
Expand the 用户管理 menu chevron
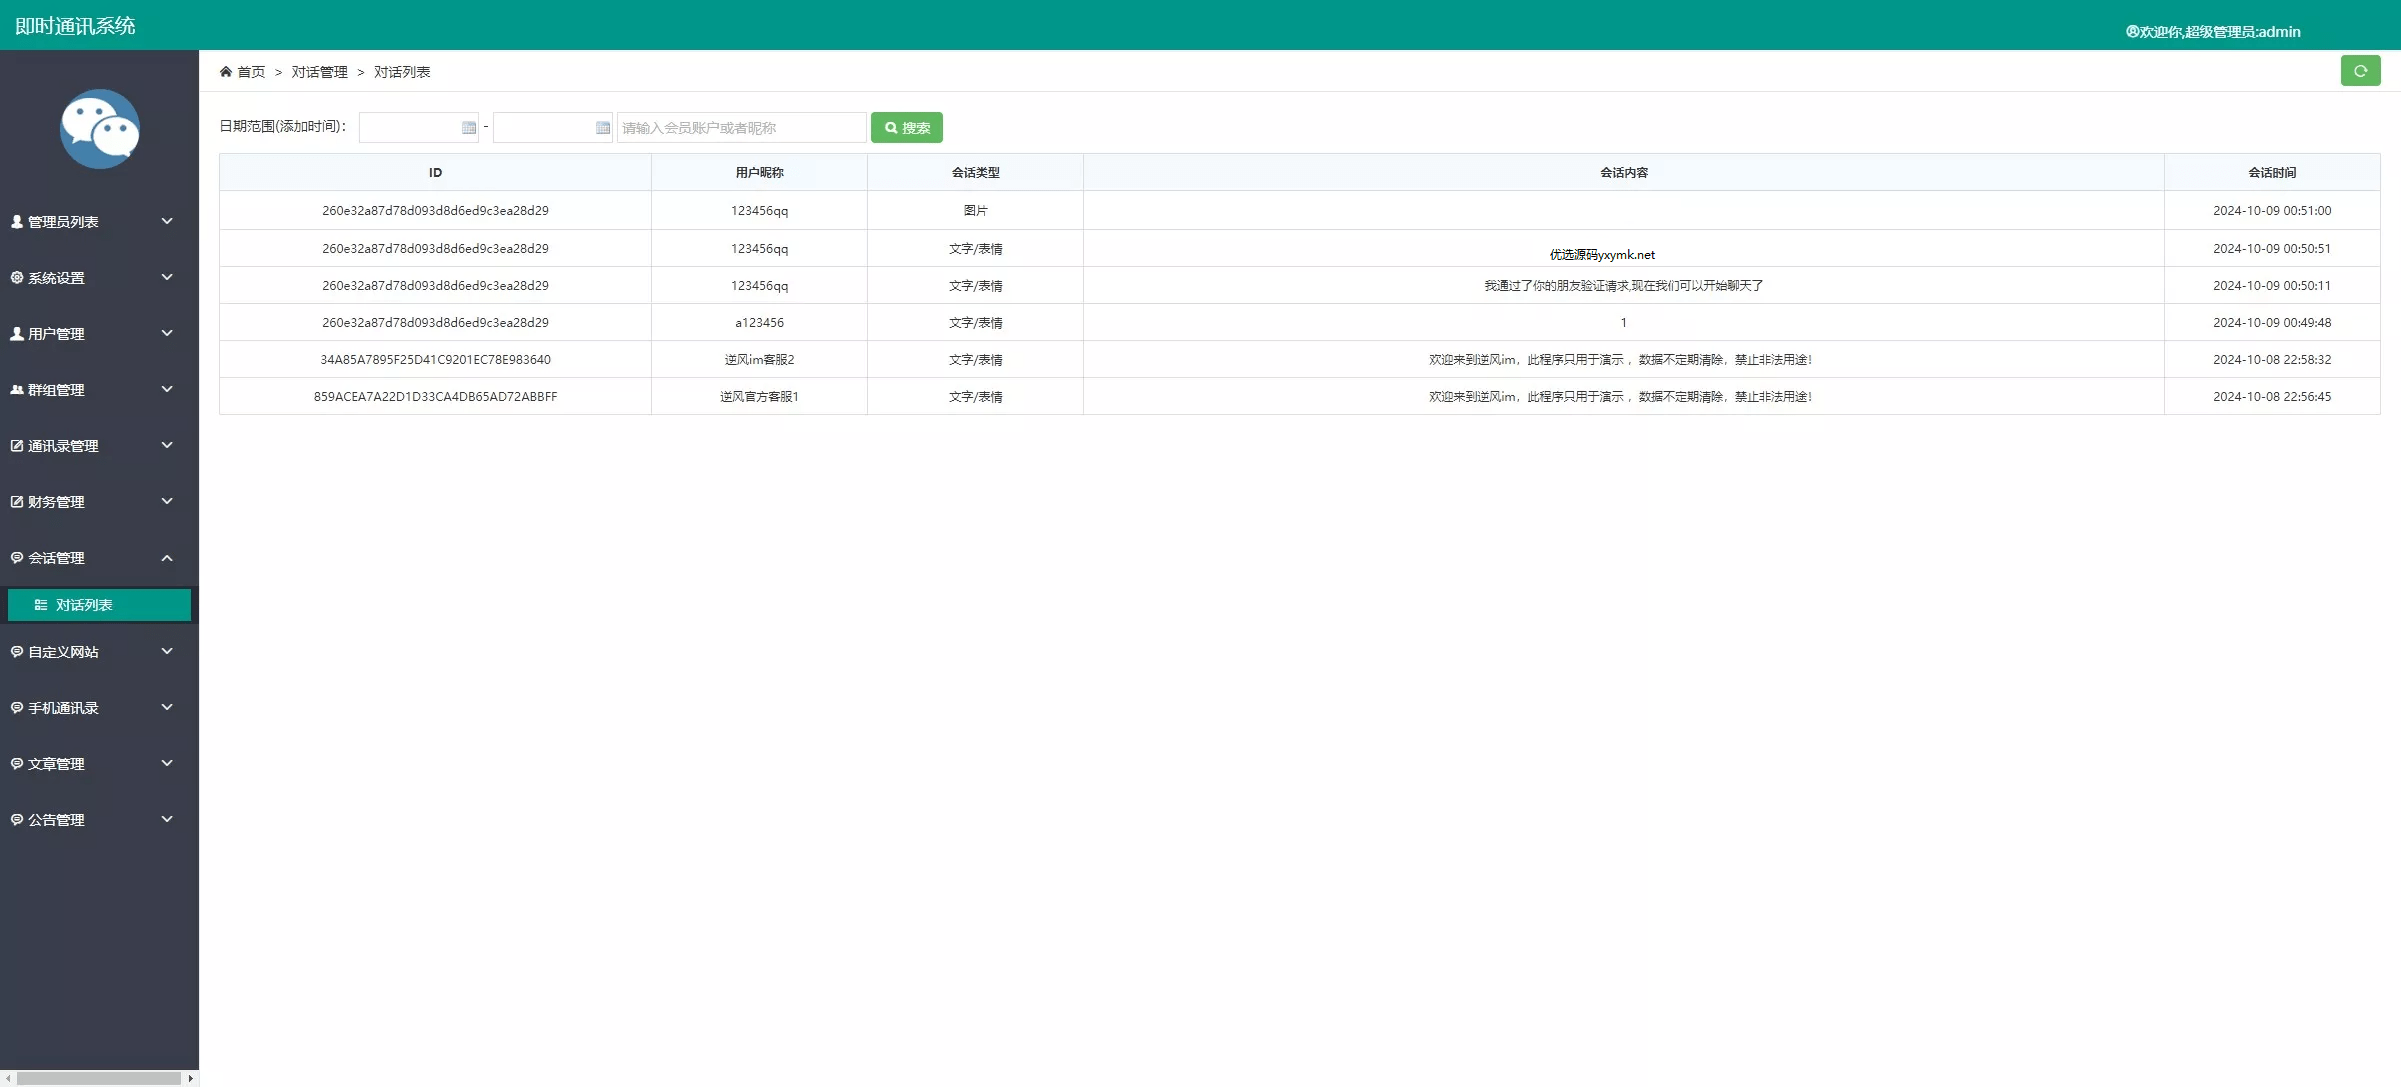click(167, 333)
